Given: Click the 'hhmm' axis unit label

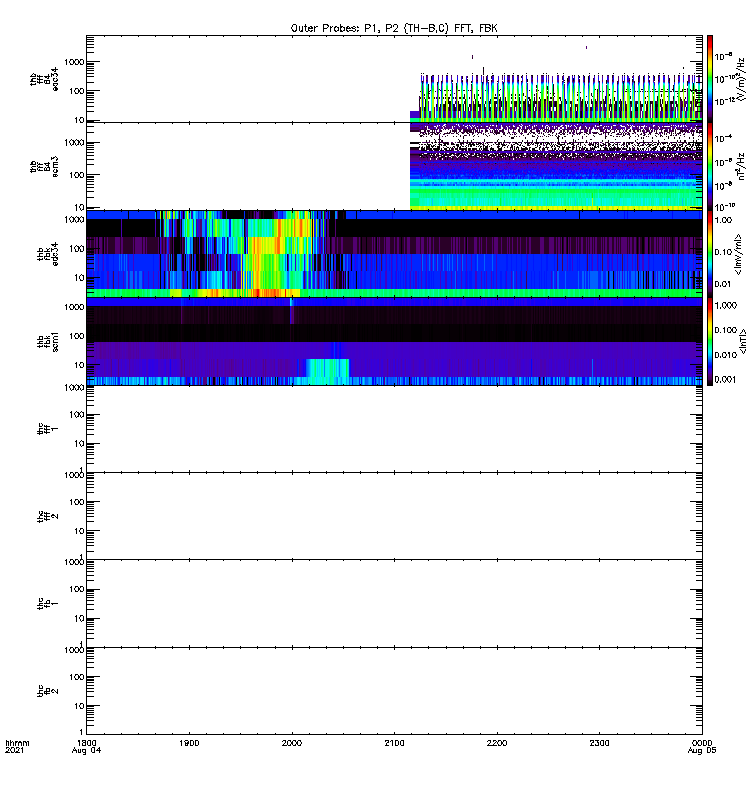Looking at the screenshot, I should 17,743.
